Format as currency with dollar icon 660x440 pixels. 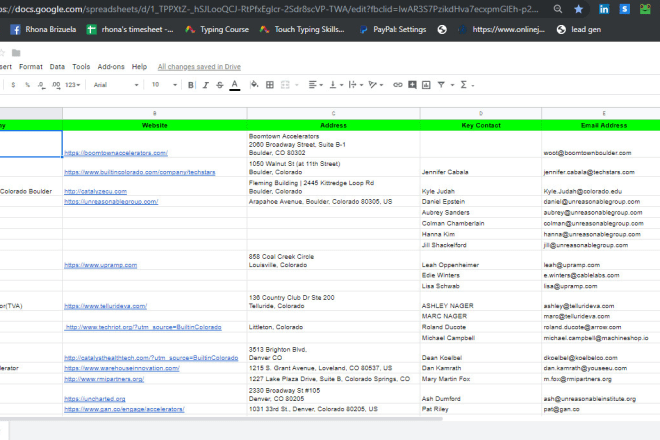click(x=13, y=85)
